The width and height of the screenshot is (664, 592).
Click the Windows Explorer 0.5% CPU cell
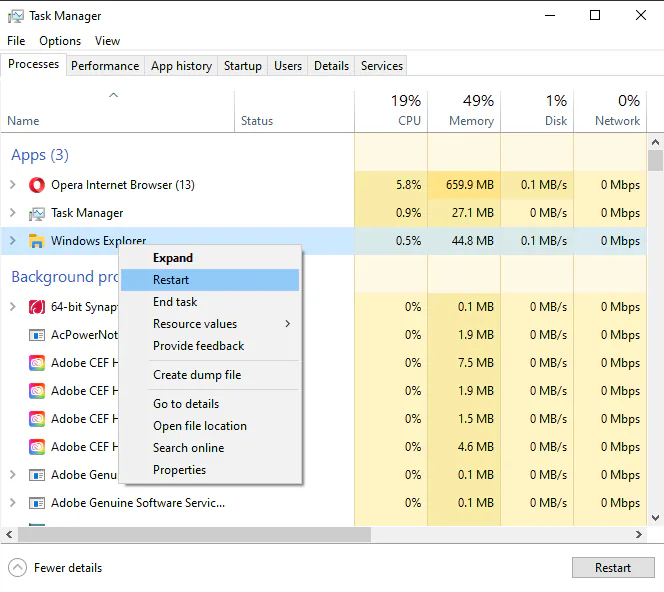point(391,241)
